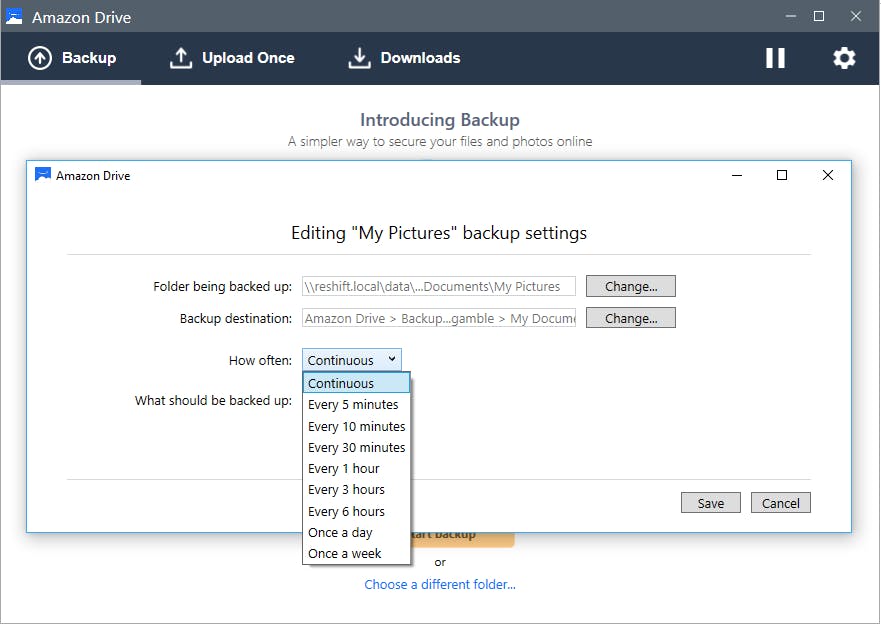The width and height of the screenshot is (881, 624).
Task: Click the Backup circular arrow icon
Action: 40,58
